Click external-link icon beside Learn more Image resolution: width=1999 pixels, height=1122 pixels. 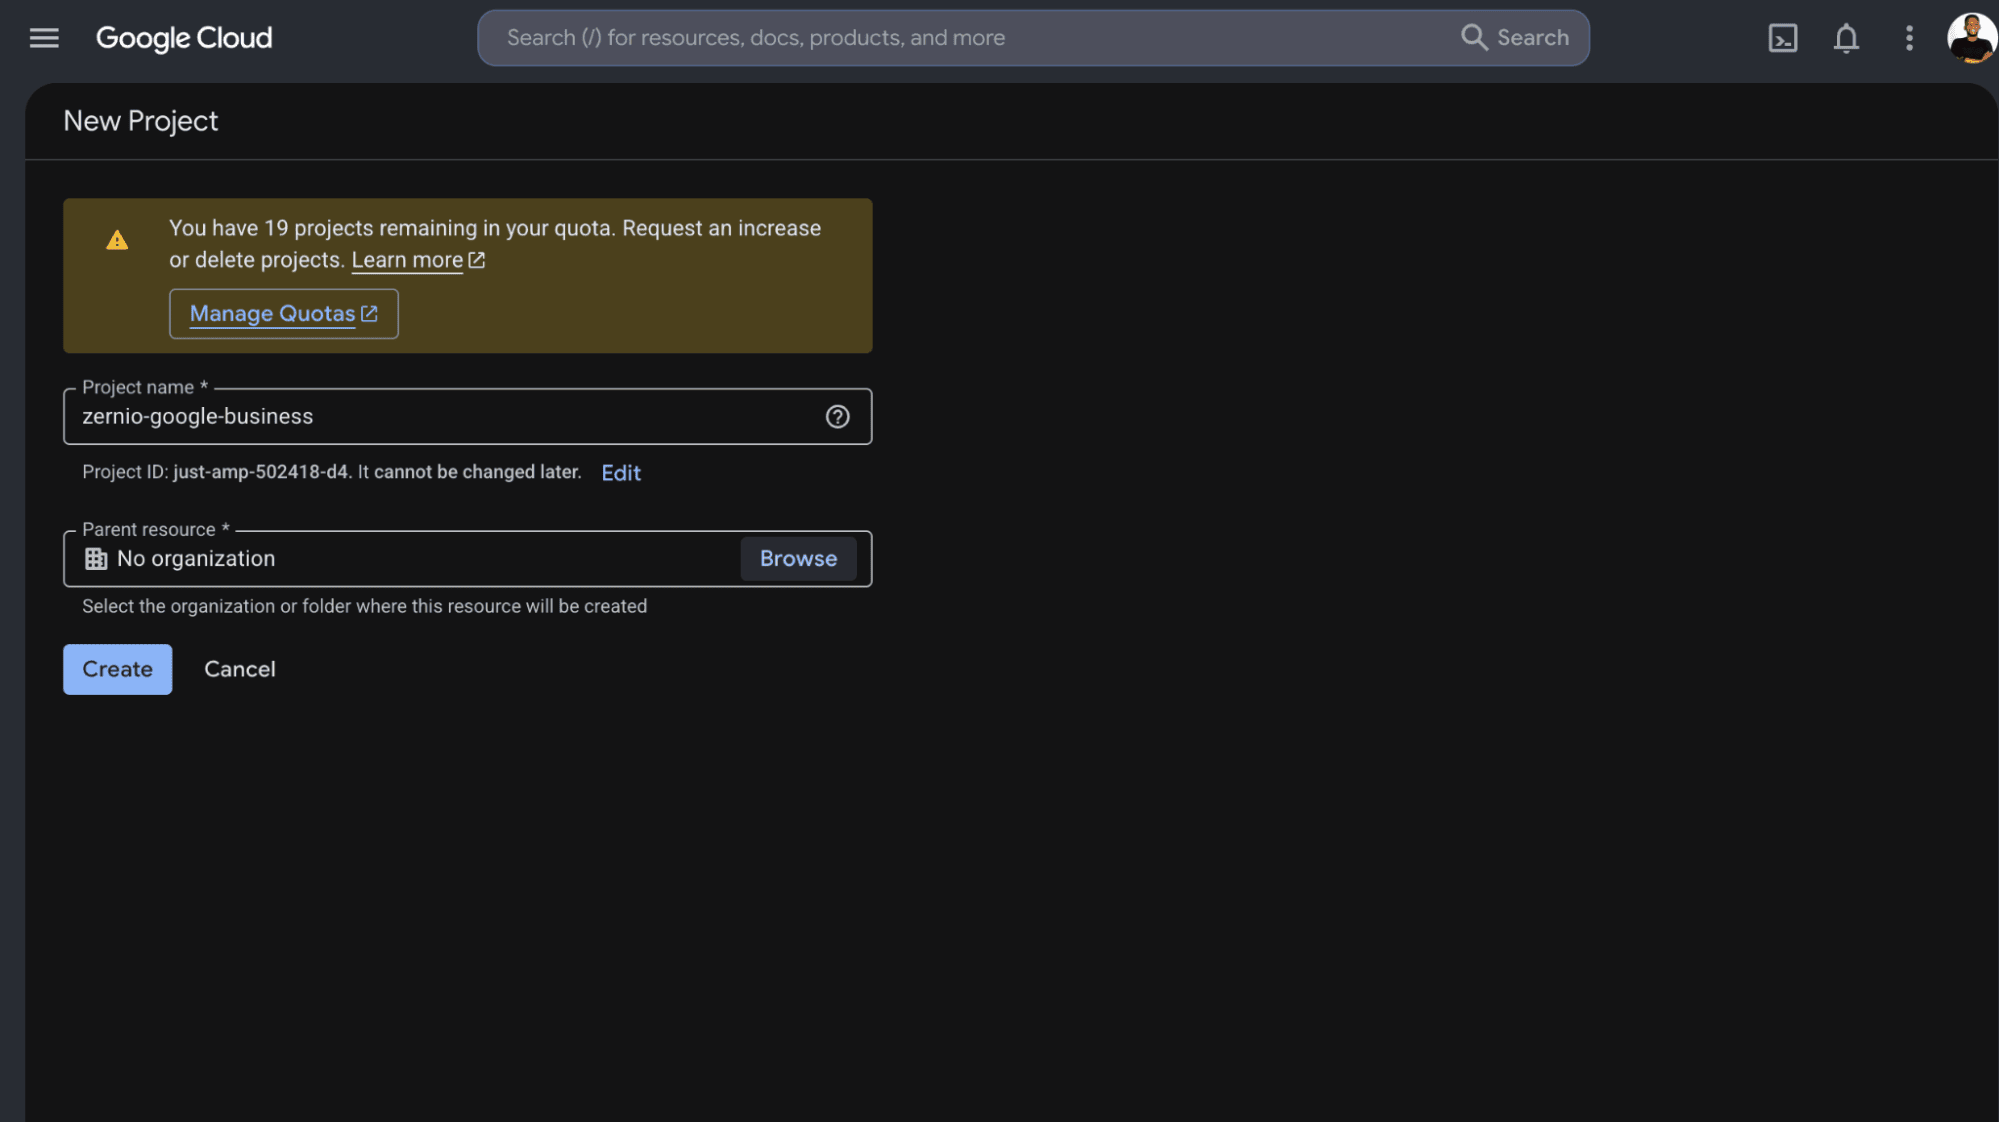tap(477, 260)
